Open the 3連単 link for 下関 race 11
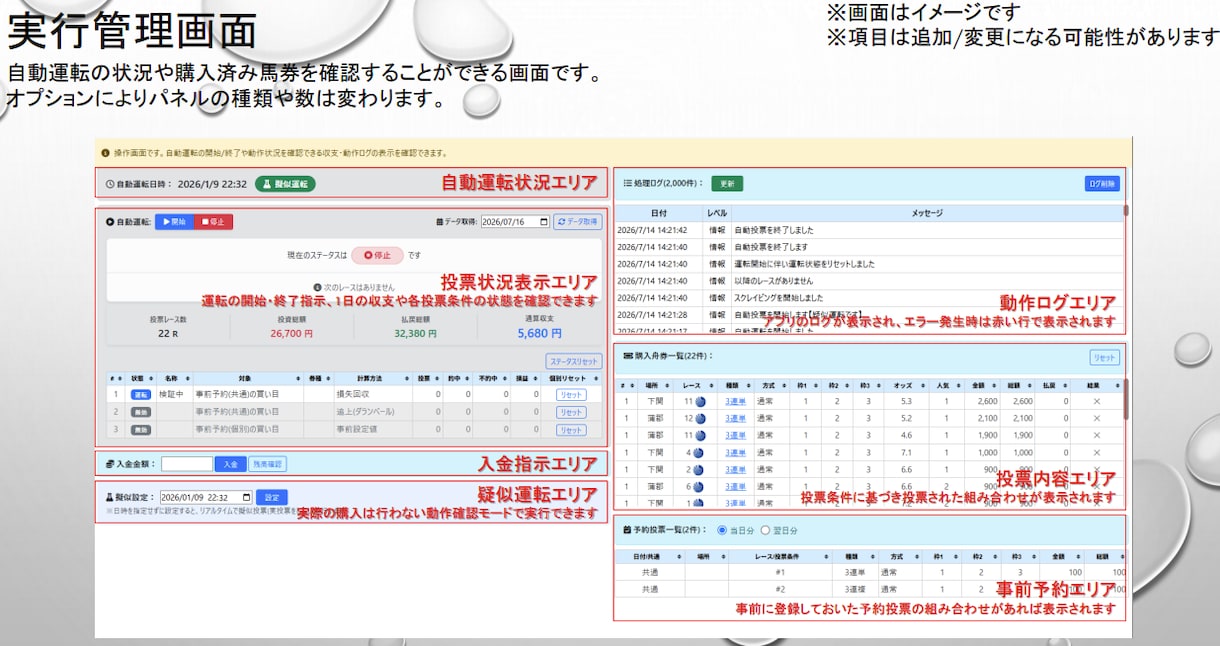This screenshot has width=1220, height=646. 735,401
